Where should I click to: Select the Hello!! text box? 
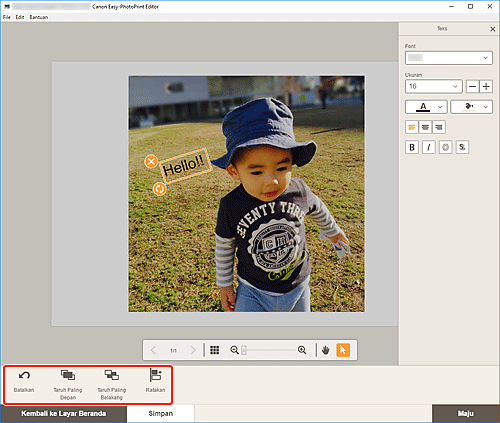[x=185, y=165]
